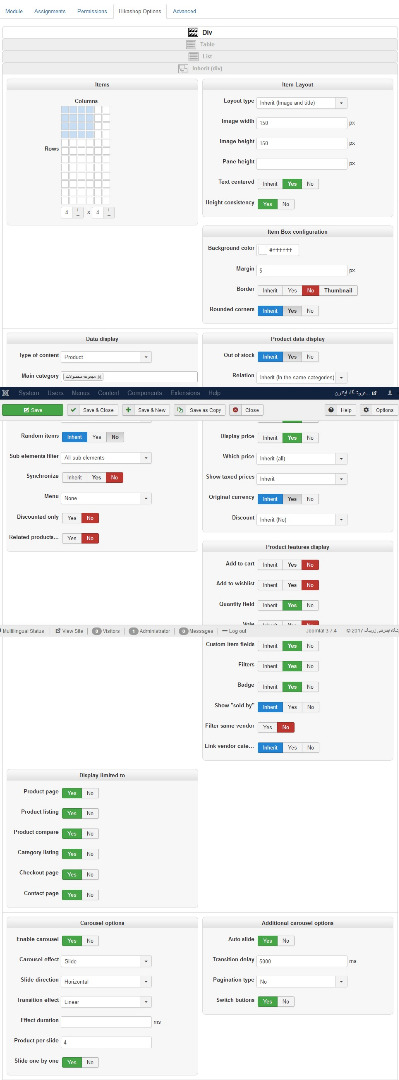The height and width of the screenshot is (1080, 399).
Task: Open the Menu dropdown
Action: pos(107,498)
